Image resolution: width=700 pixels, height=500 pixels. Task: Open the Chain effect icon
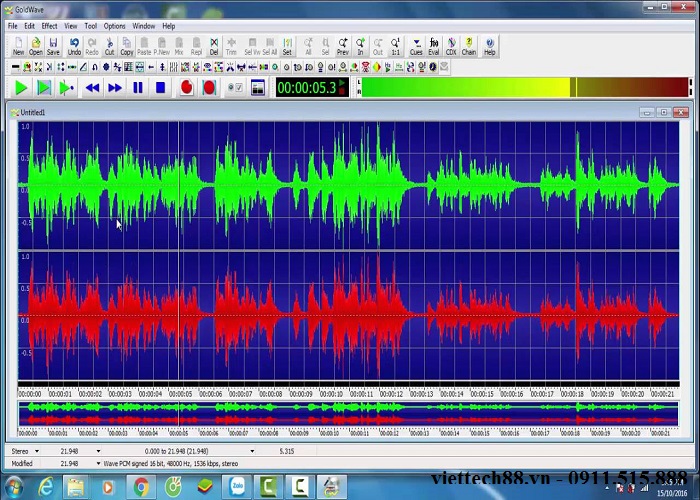(469, 46)
